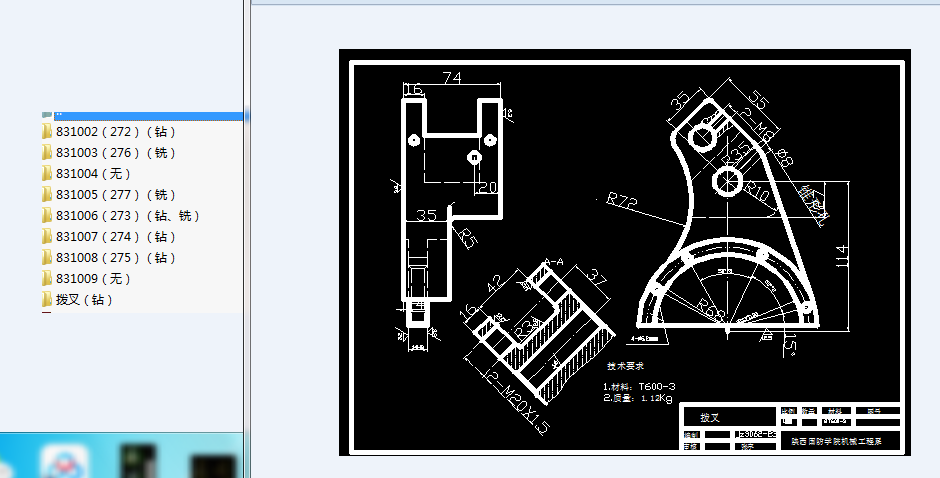Click the vertical divider between the two panes
940x478 pixels.
point(247,240)
